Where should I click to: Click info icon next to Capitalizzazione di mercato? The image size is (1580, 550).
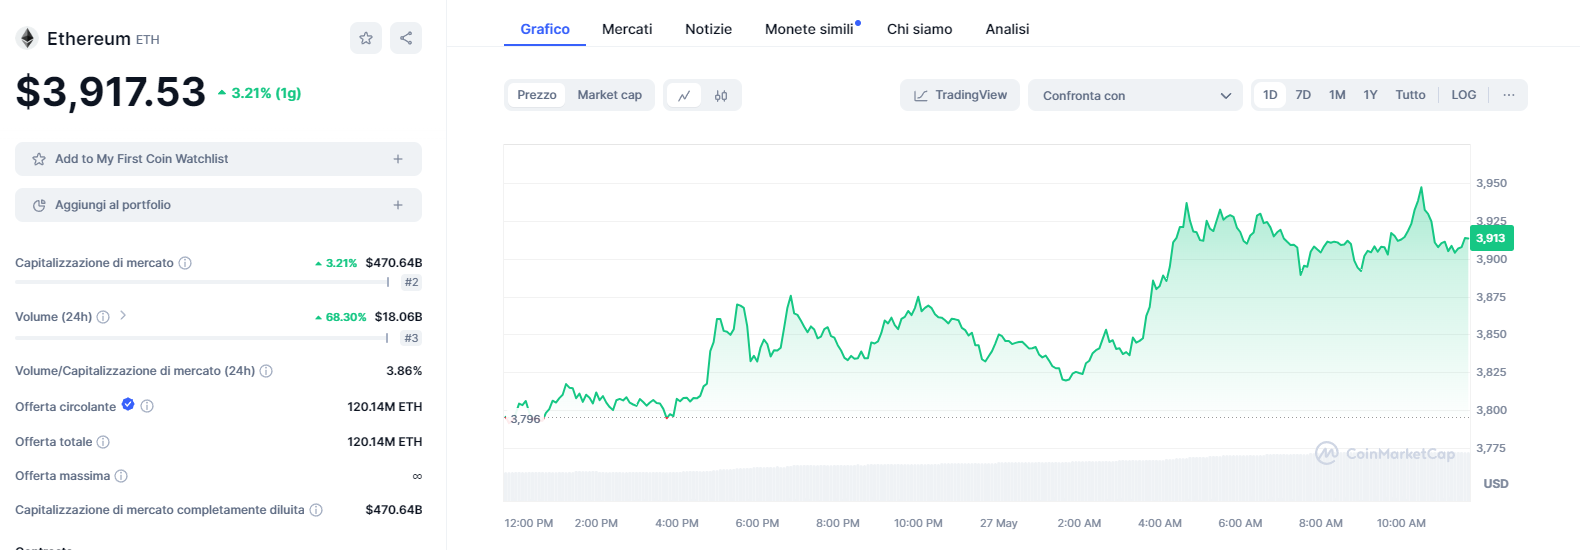[x=185, y=263]
